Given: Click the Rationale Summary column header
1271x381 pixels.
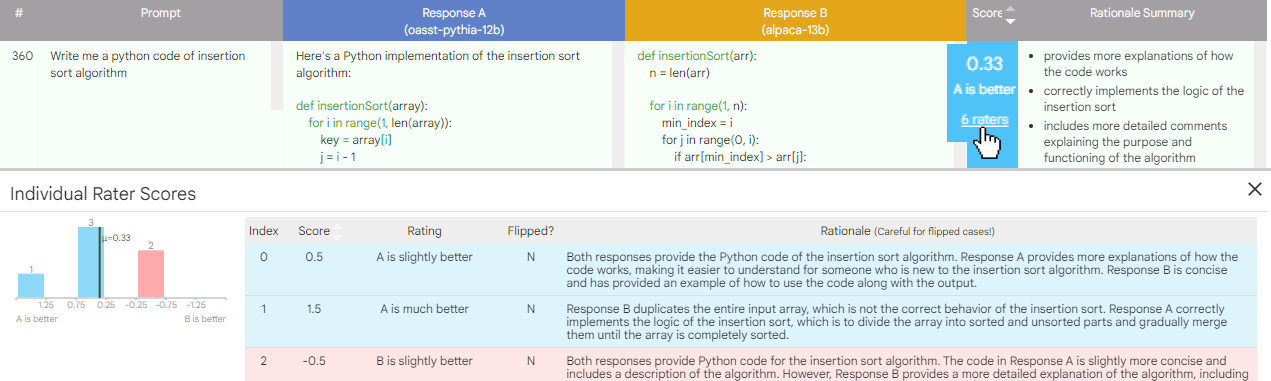Looking at the screenshot, I should 1141,14.
